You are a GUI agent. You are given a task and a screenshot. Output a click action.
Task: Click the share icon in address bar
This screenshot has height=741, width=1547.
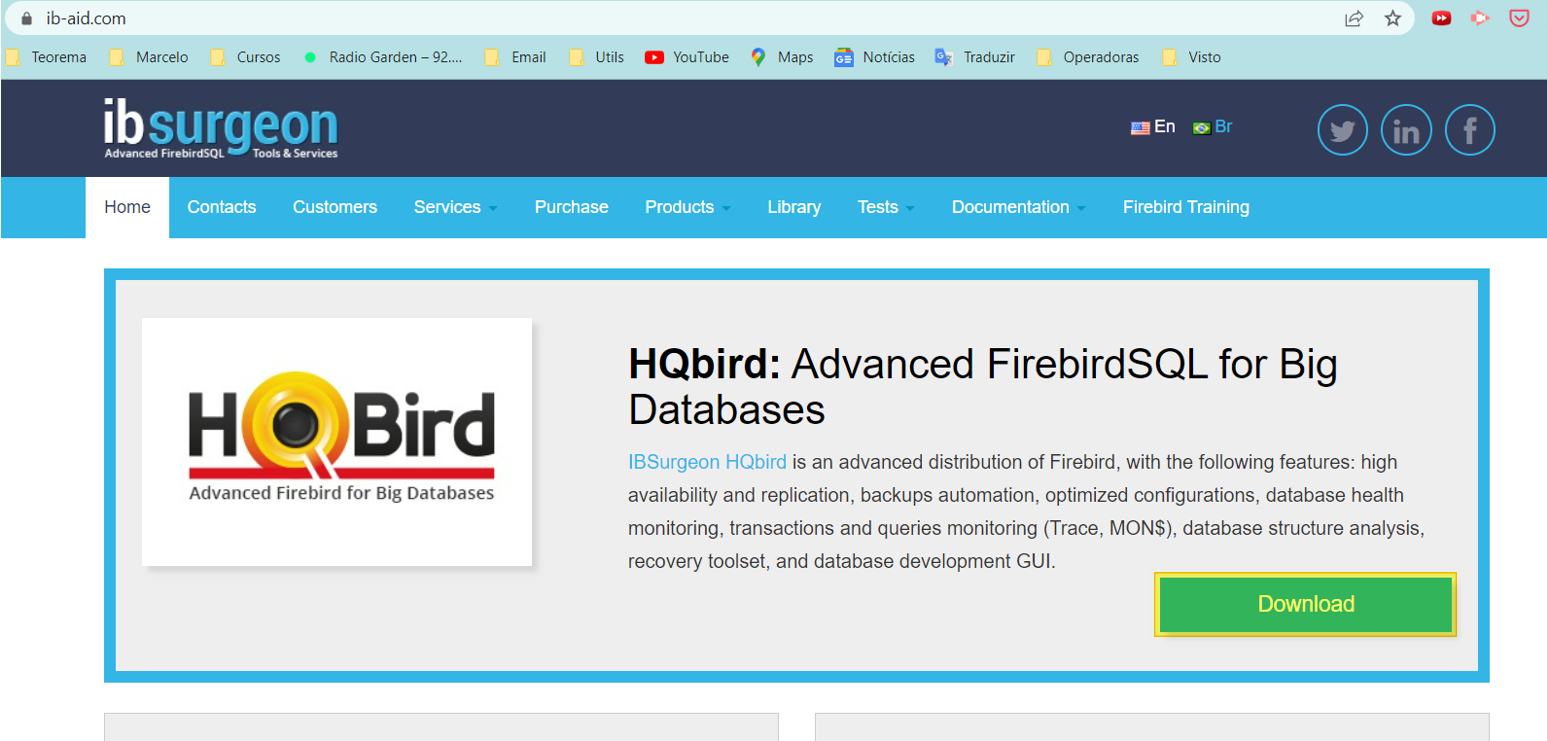[1354, 18]
